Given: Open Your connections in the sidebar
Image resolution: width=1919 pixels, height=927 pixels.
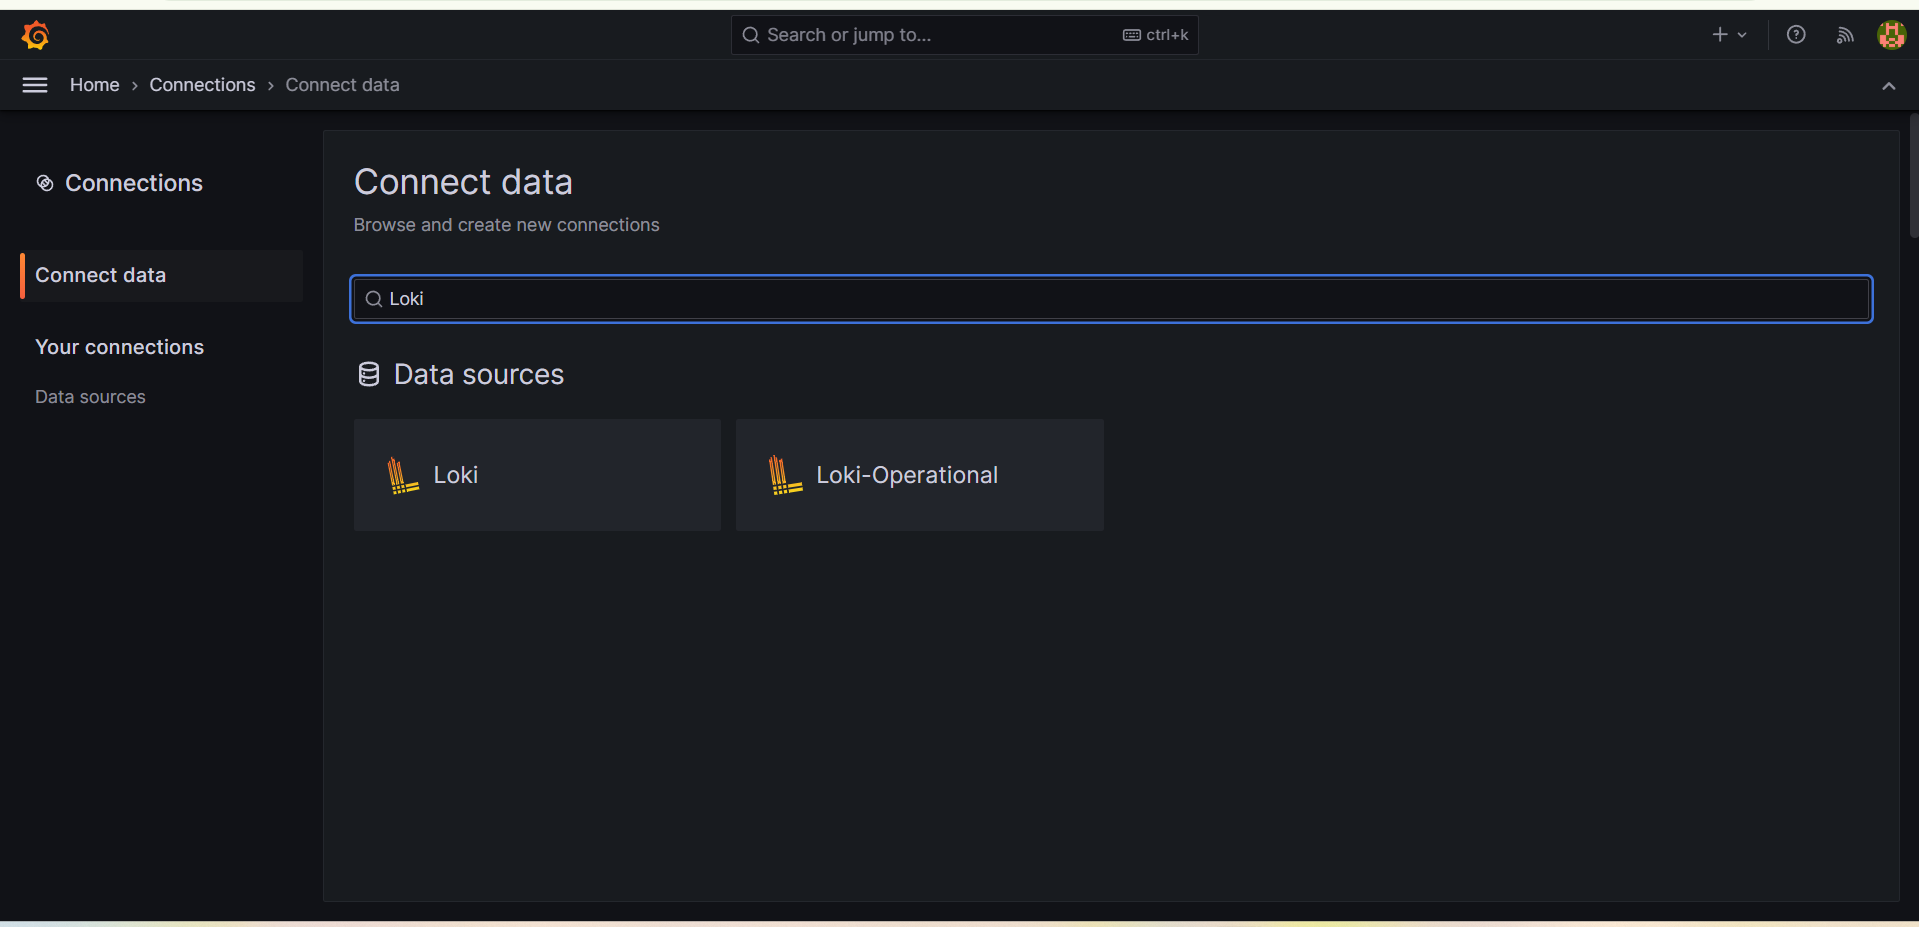Looking at the screenshot, I should [x=119, y=347].
